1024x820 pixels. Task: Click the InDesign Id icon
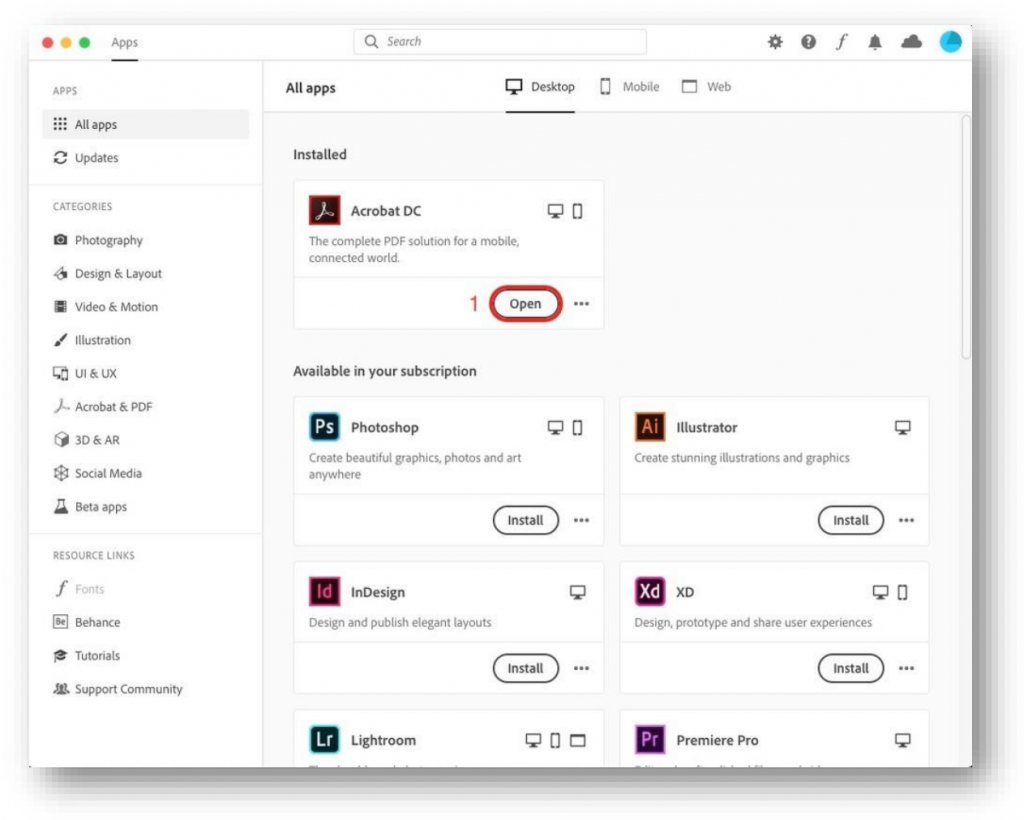(x=325, y=592)
